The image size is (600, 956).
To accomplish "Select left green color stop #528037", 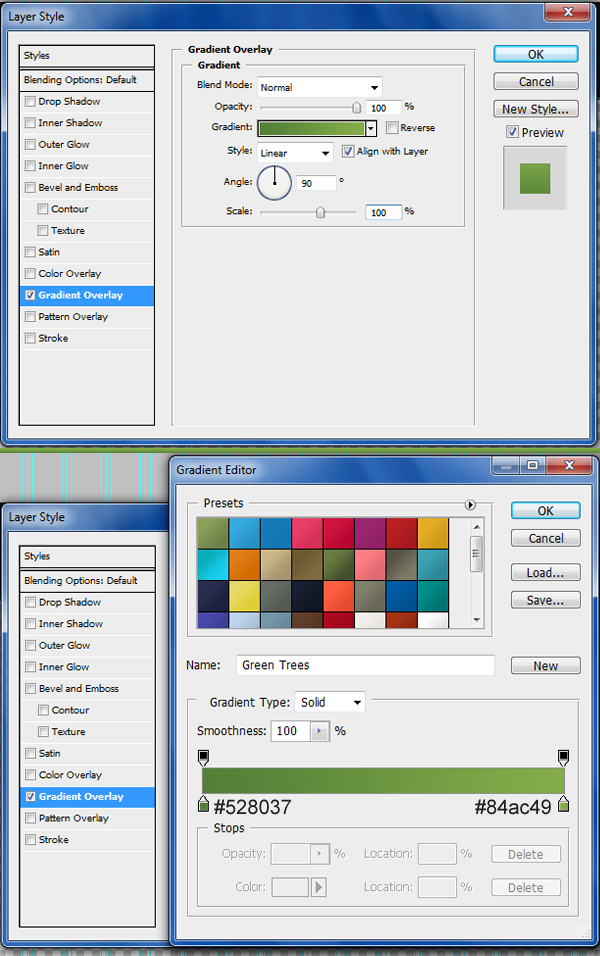I will click(x=204, y=805).
